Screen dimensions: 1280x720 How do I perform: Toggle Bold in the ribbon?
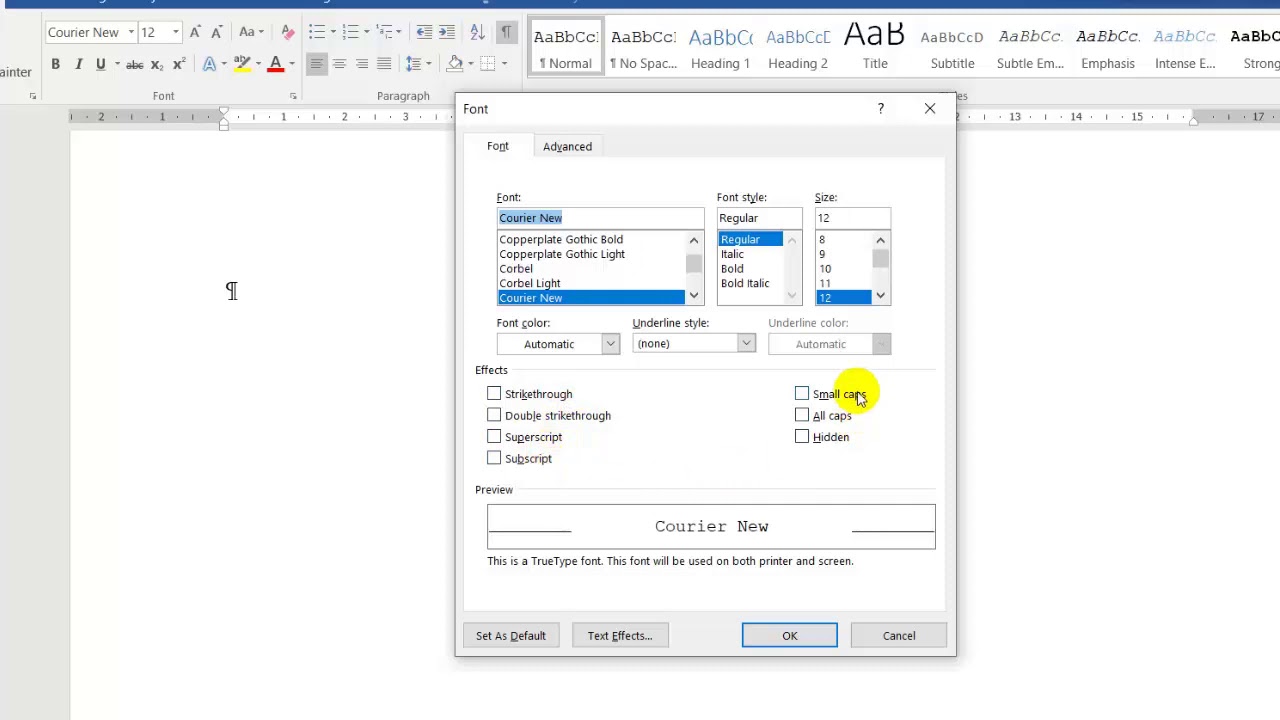pos(55,64)
